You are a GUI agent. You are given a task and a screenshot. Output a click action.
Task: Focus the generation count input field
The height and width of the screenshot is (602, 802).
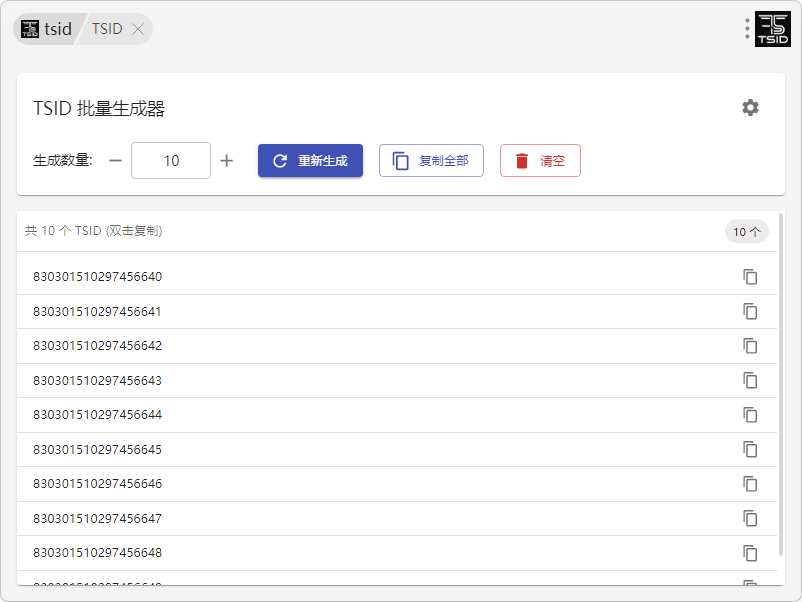pyautogui.click(x=171, y=161)
